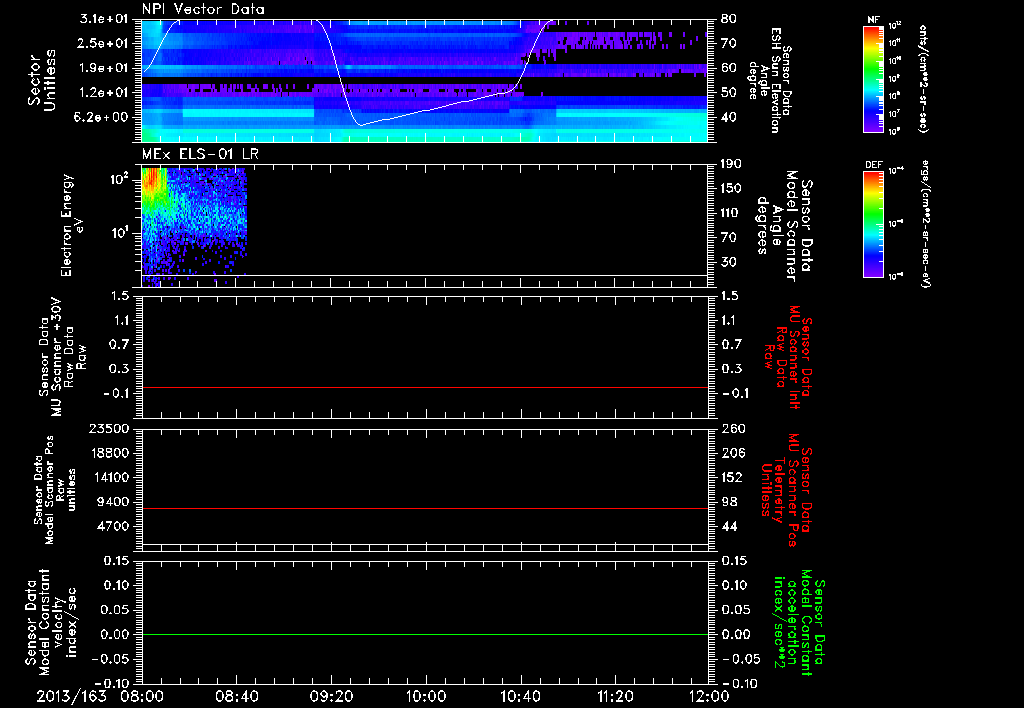Pick the 10:00 time axis label
Screen dimensions: 1024x708
coord(426,695)
